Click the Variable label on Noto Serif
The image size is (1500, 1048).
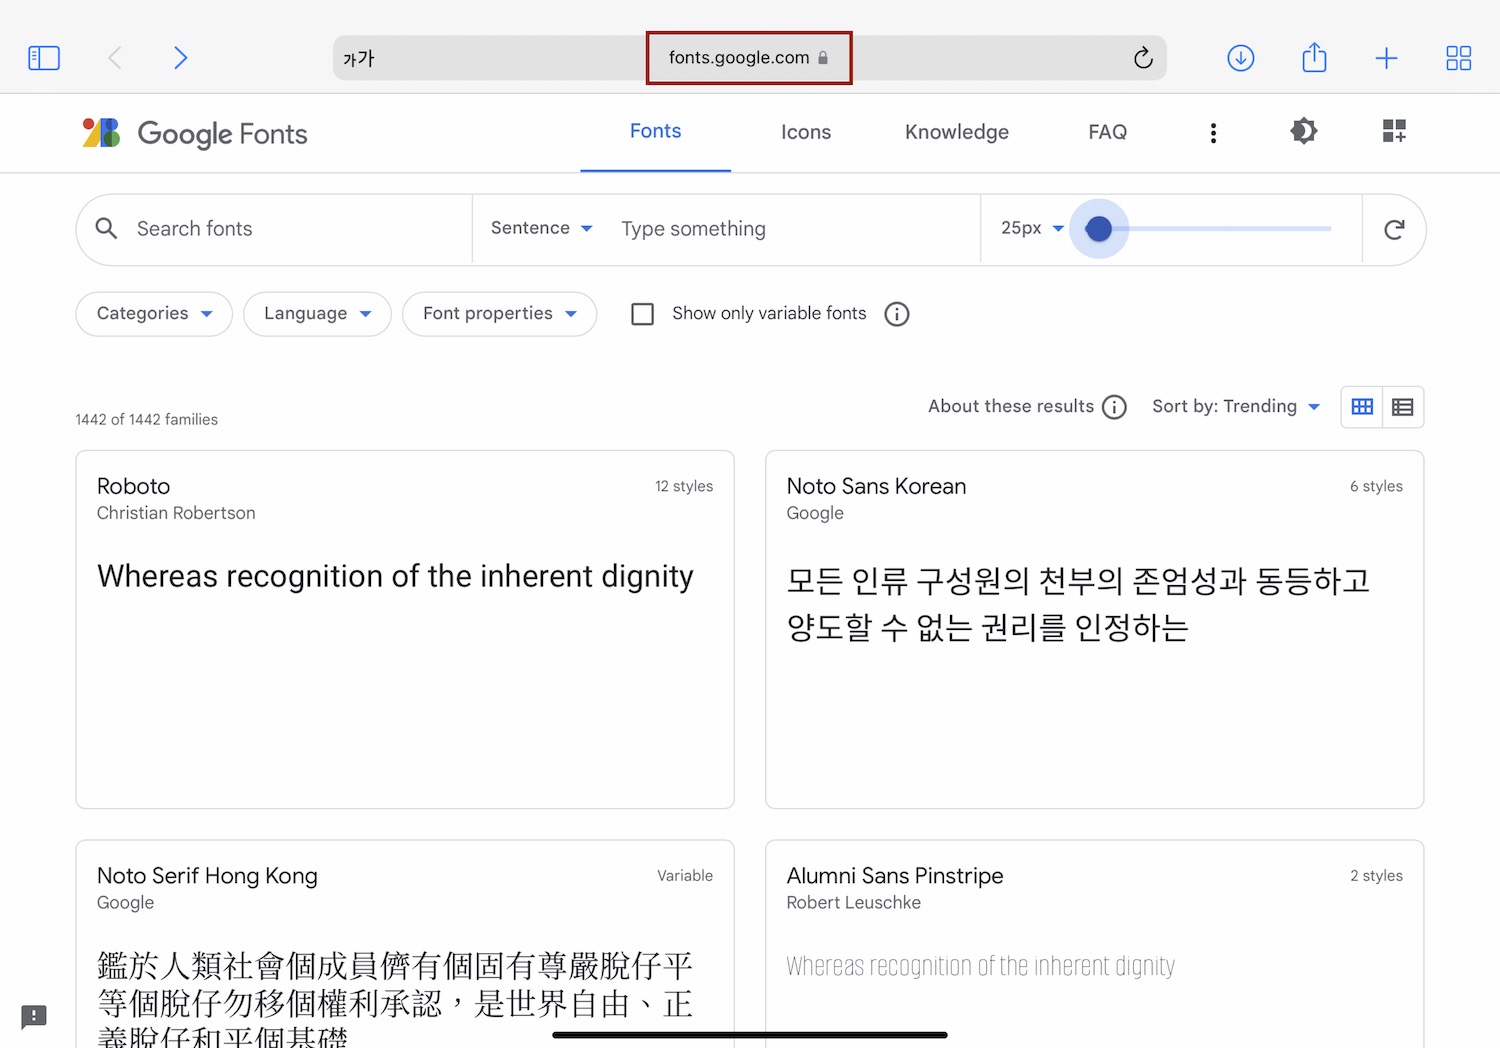pos(685,876)
